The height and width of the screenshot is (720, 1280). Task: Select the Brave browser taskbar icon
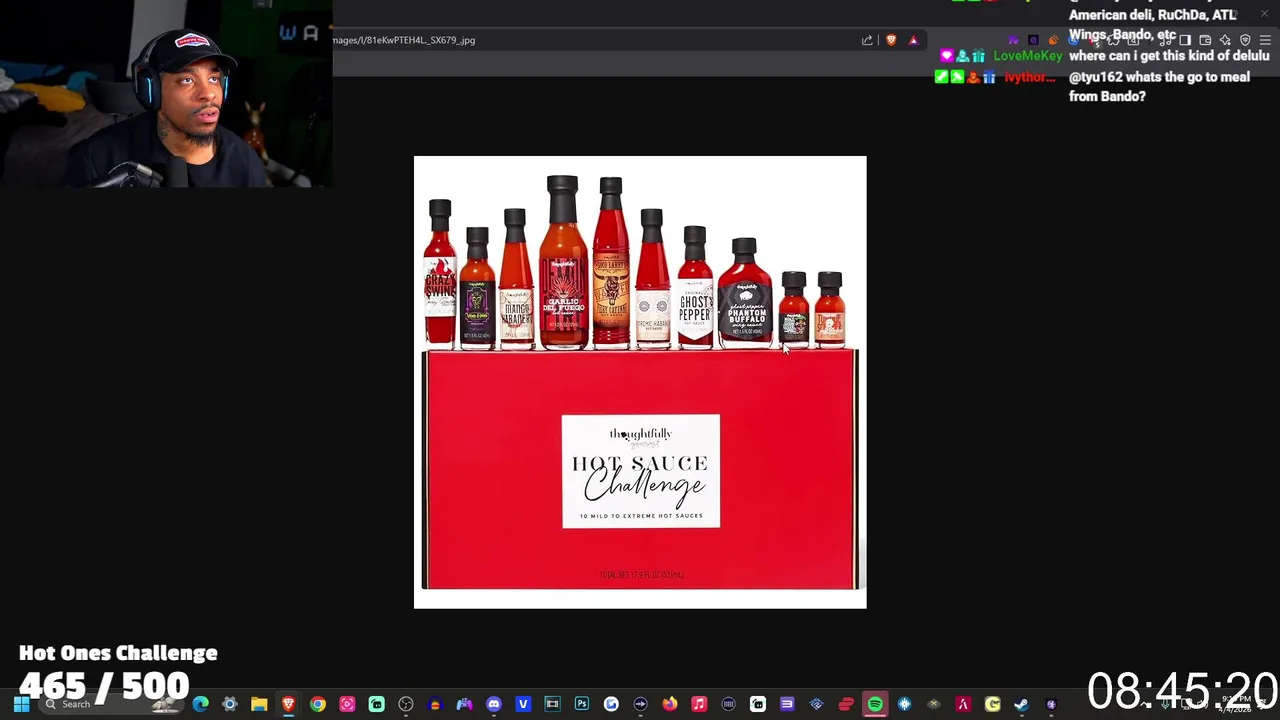[x=288, y=704]
